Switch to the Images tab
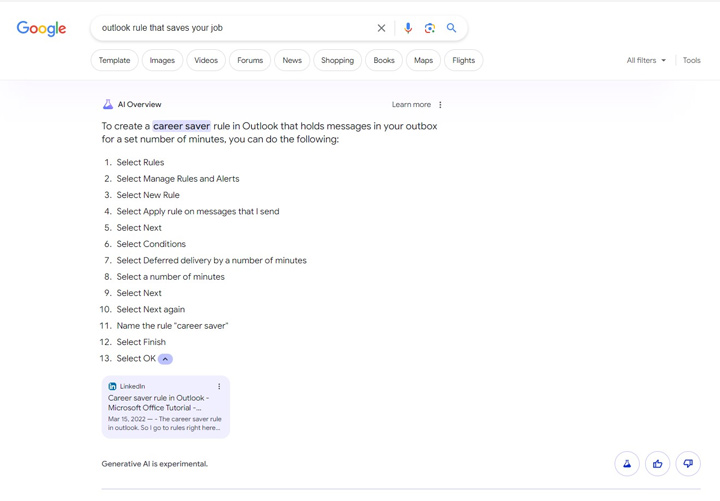 coord(162,61)
